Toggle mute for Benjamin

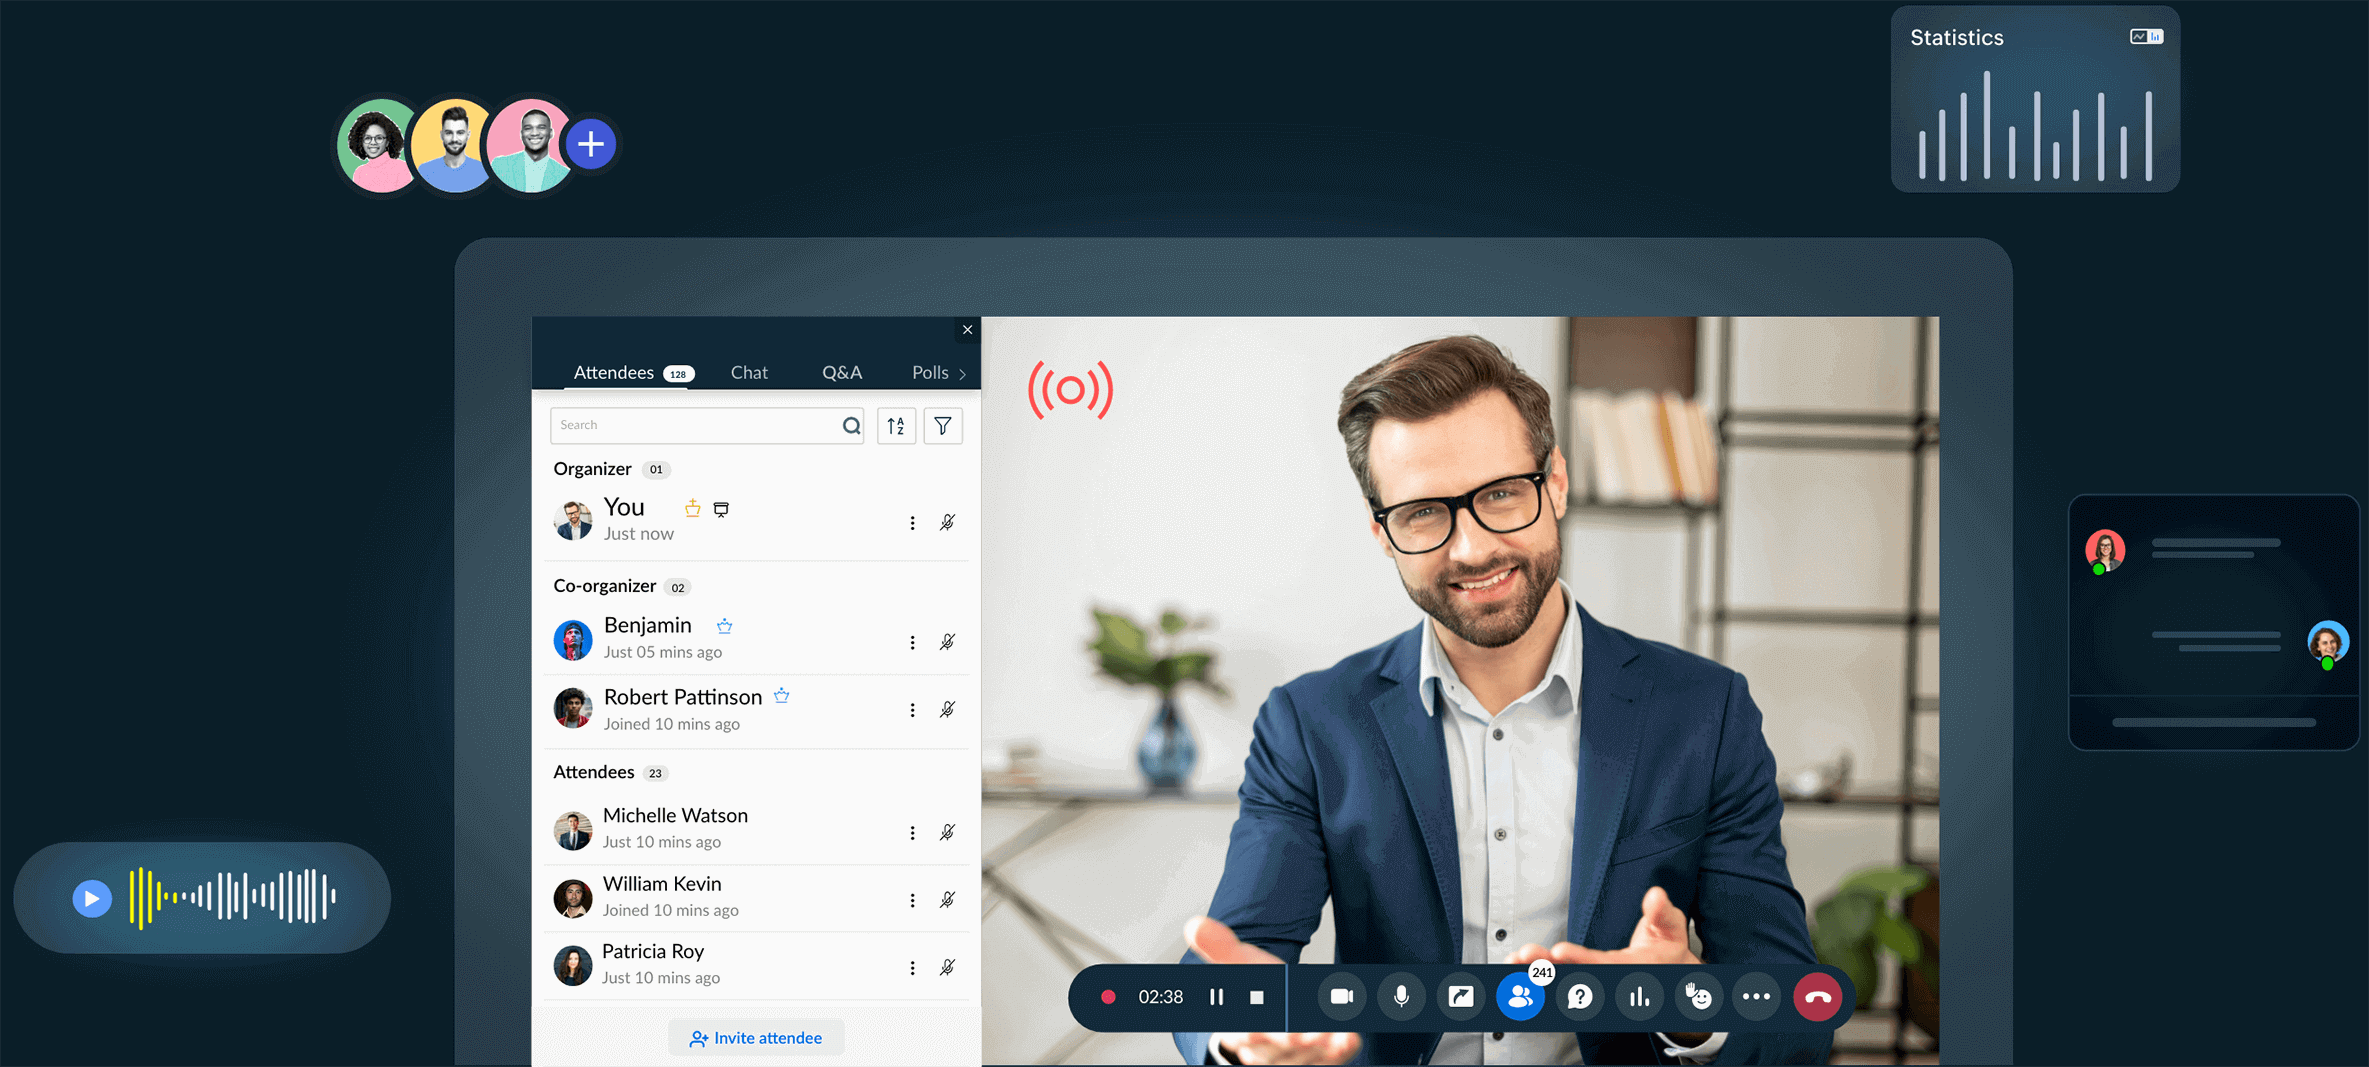(x=947, y=642)
